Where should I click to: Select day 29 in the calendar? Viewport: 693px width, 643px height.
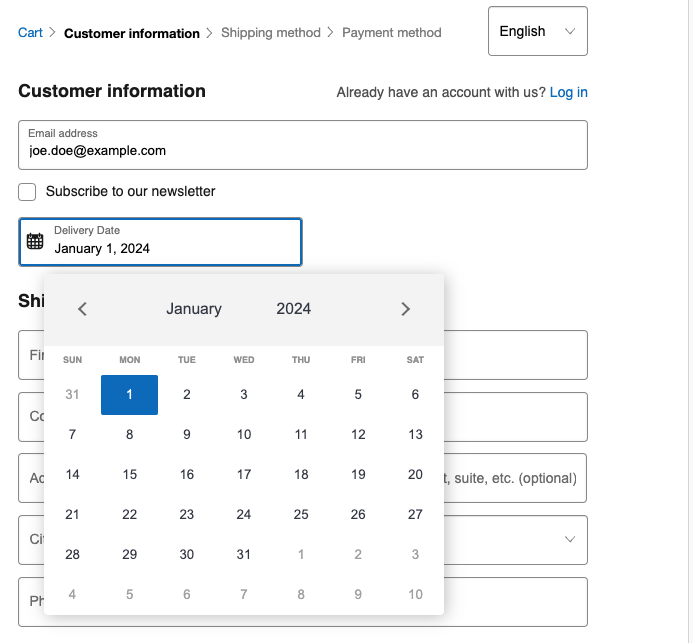coord(130,556)
